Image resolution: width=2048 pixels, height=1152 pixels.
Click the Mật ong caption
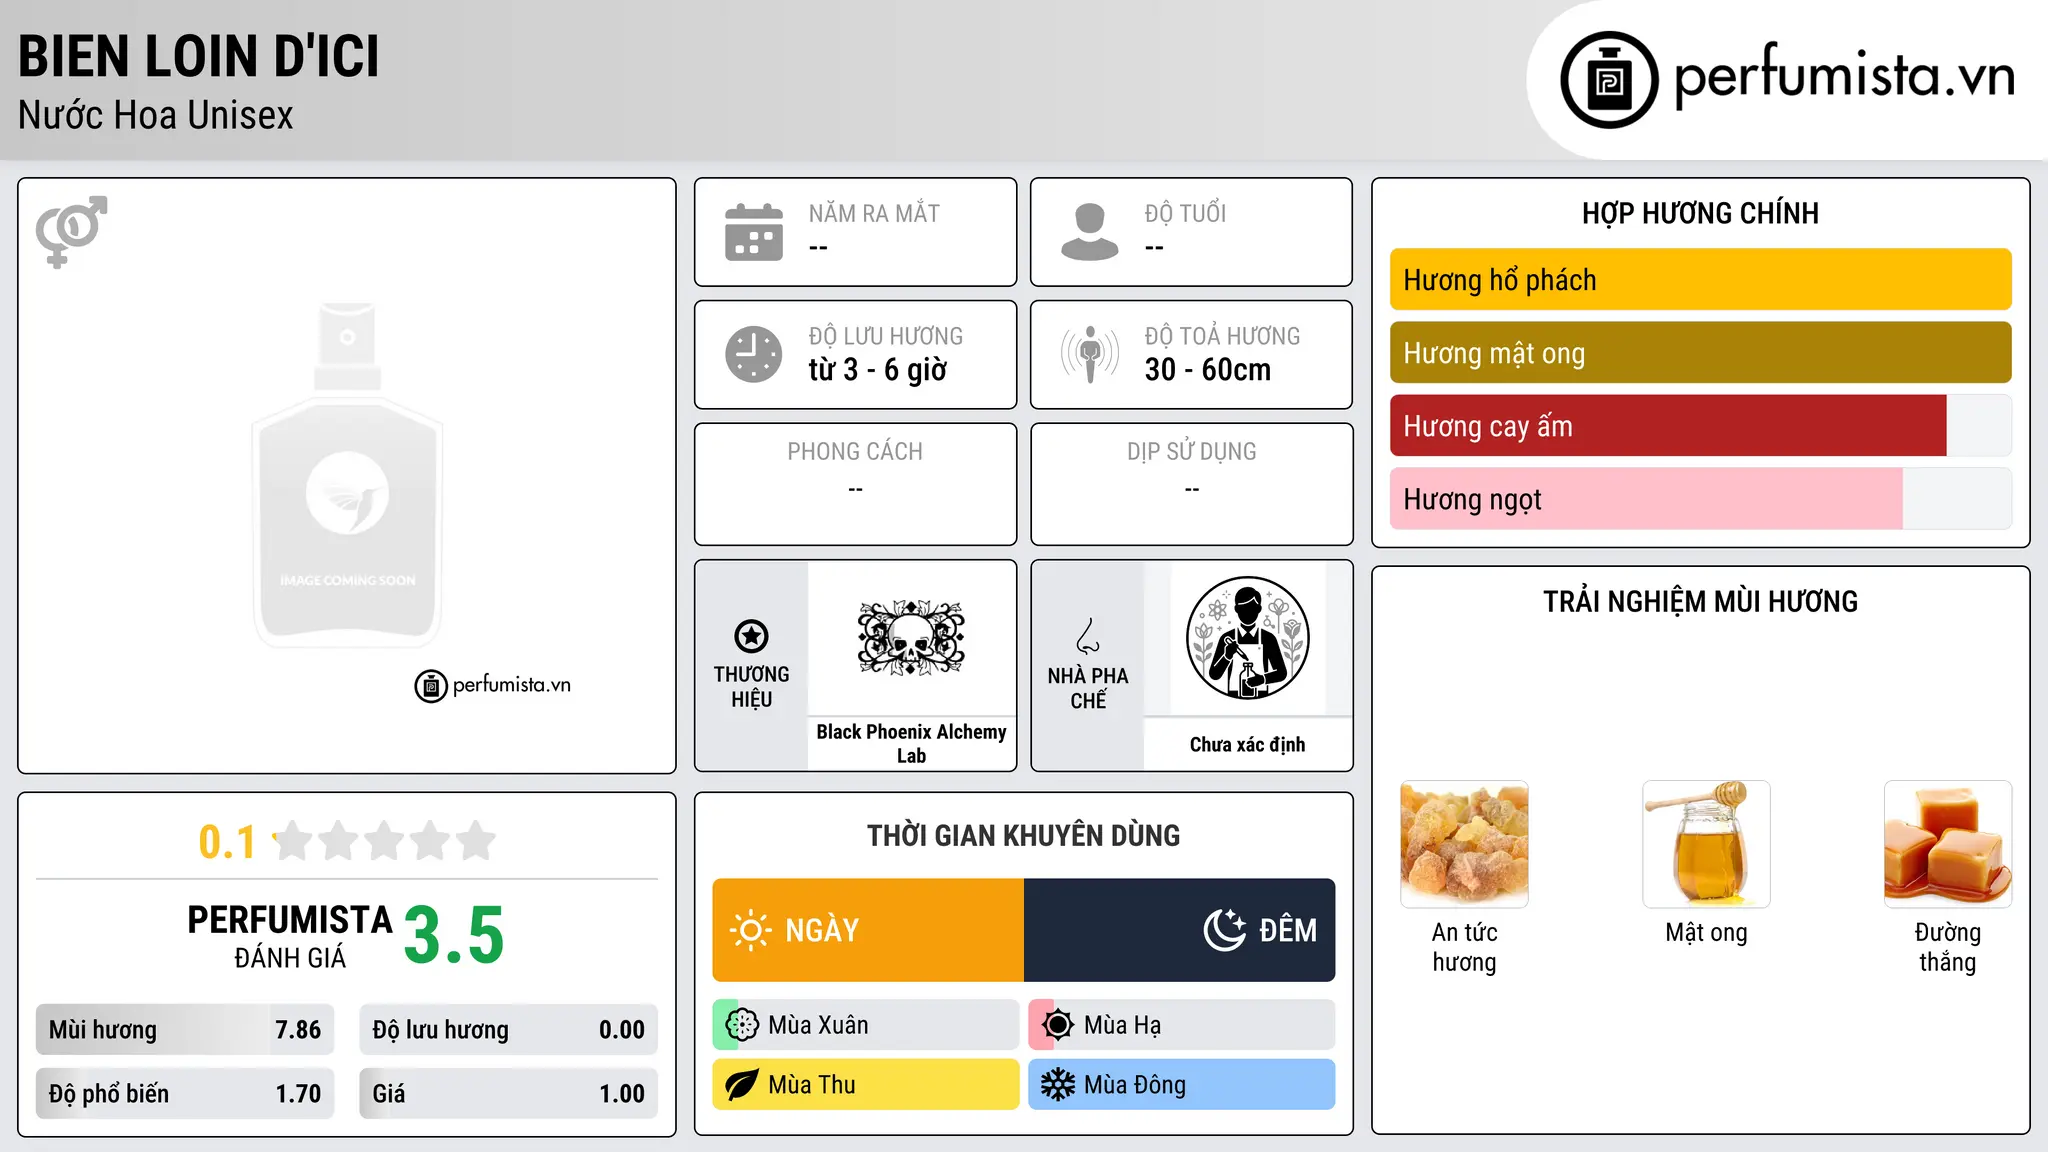pyautogui.click(x=1706, y=933)
